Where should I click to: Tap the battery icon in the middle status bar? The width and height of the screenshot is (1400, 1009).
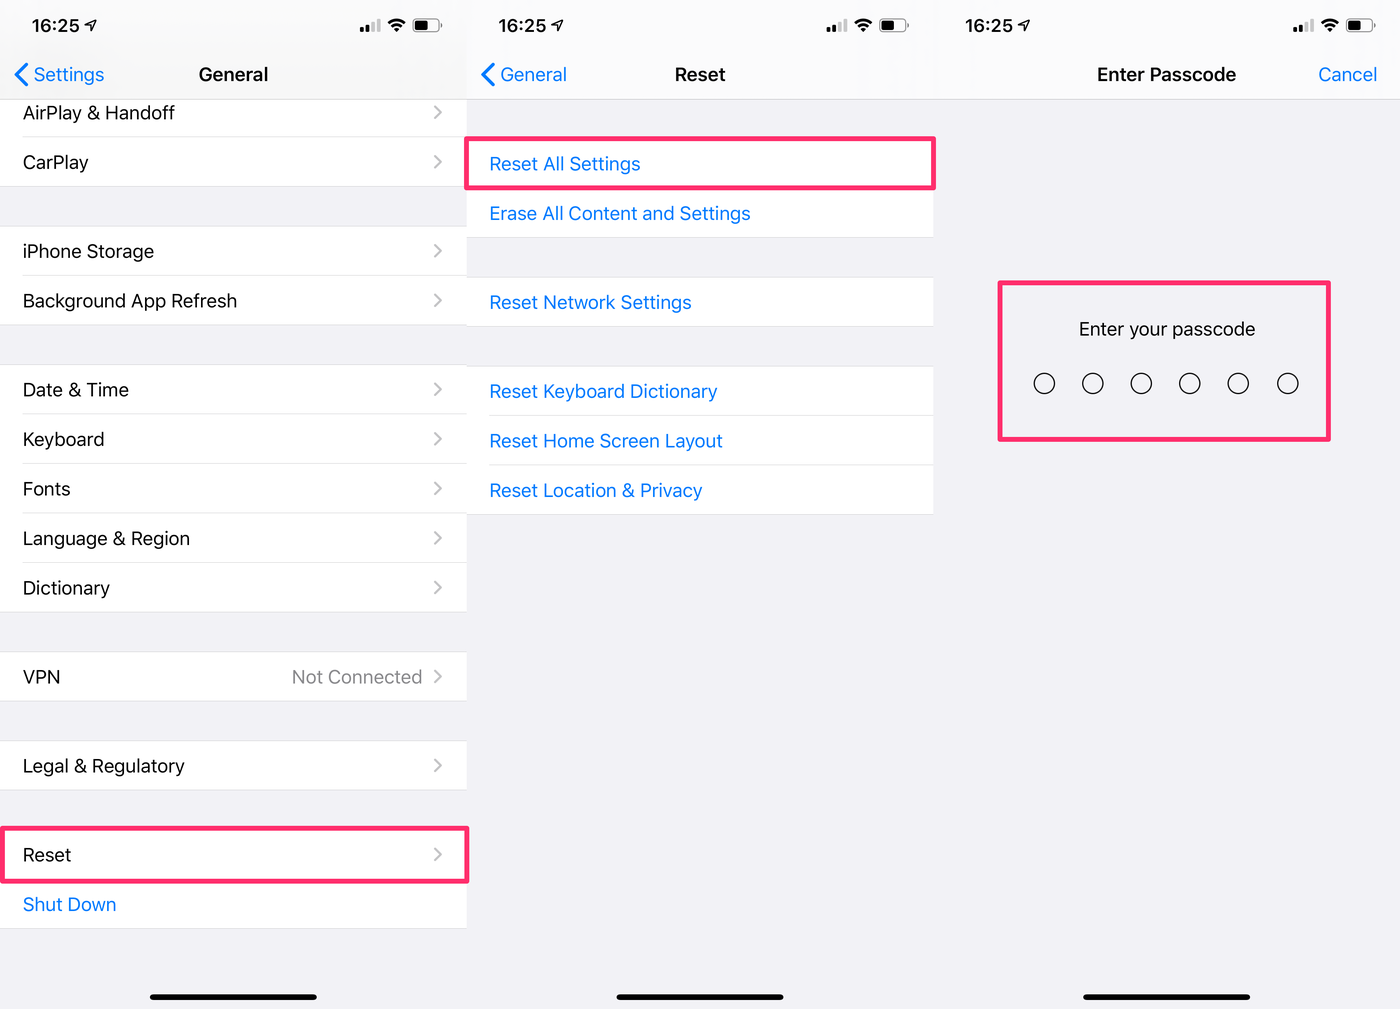click(894, 26)
